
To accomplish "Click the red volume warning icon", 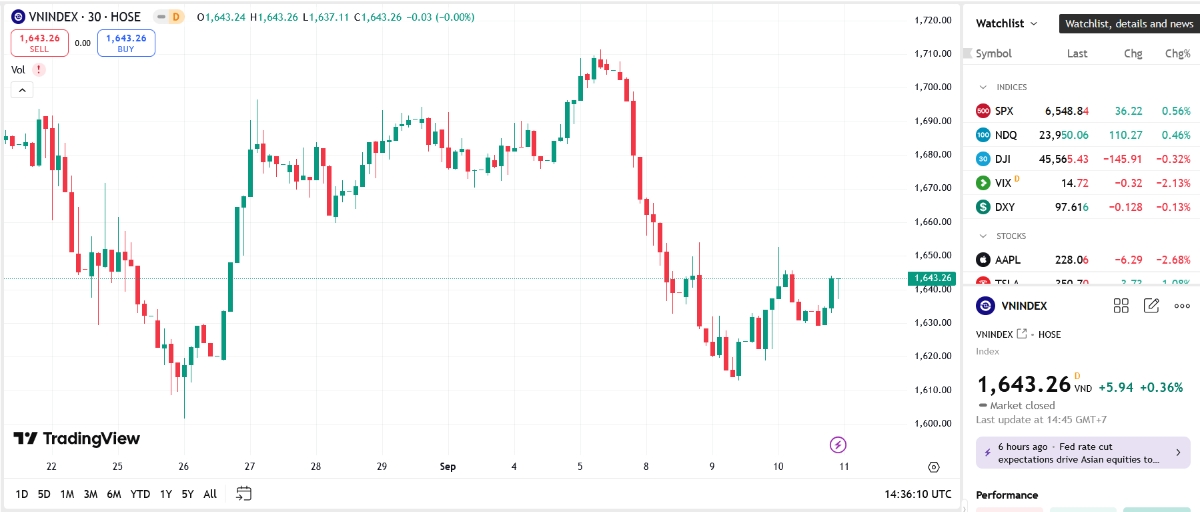I will point(39,70).
